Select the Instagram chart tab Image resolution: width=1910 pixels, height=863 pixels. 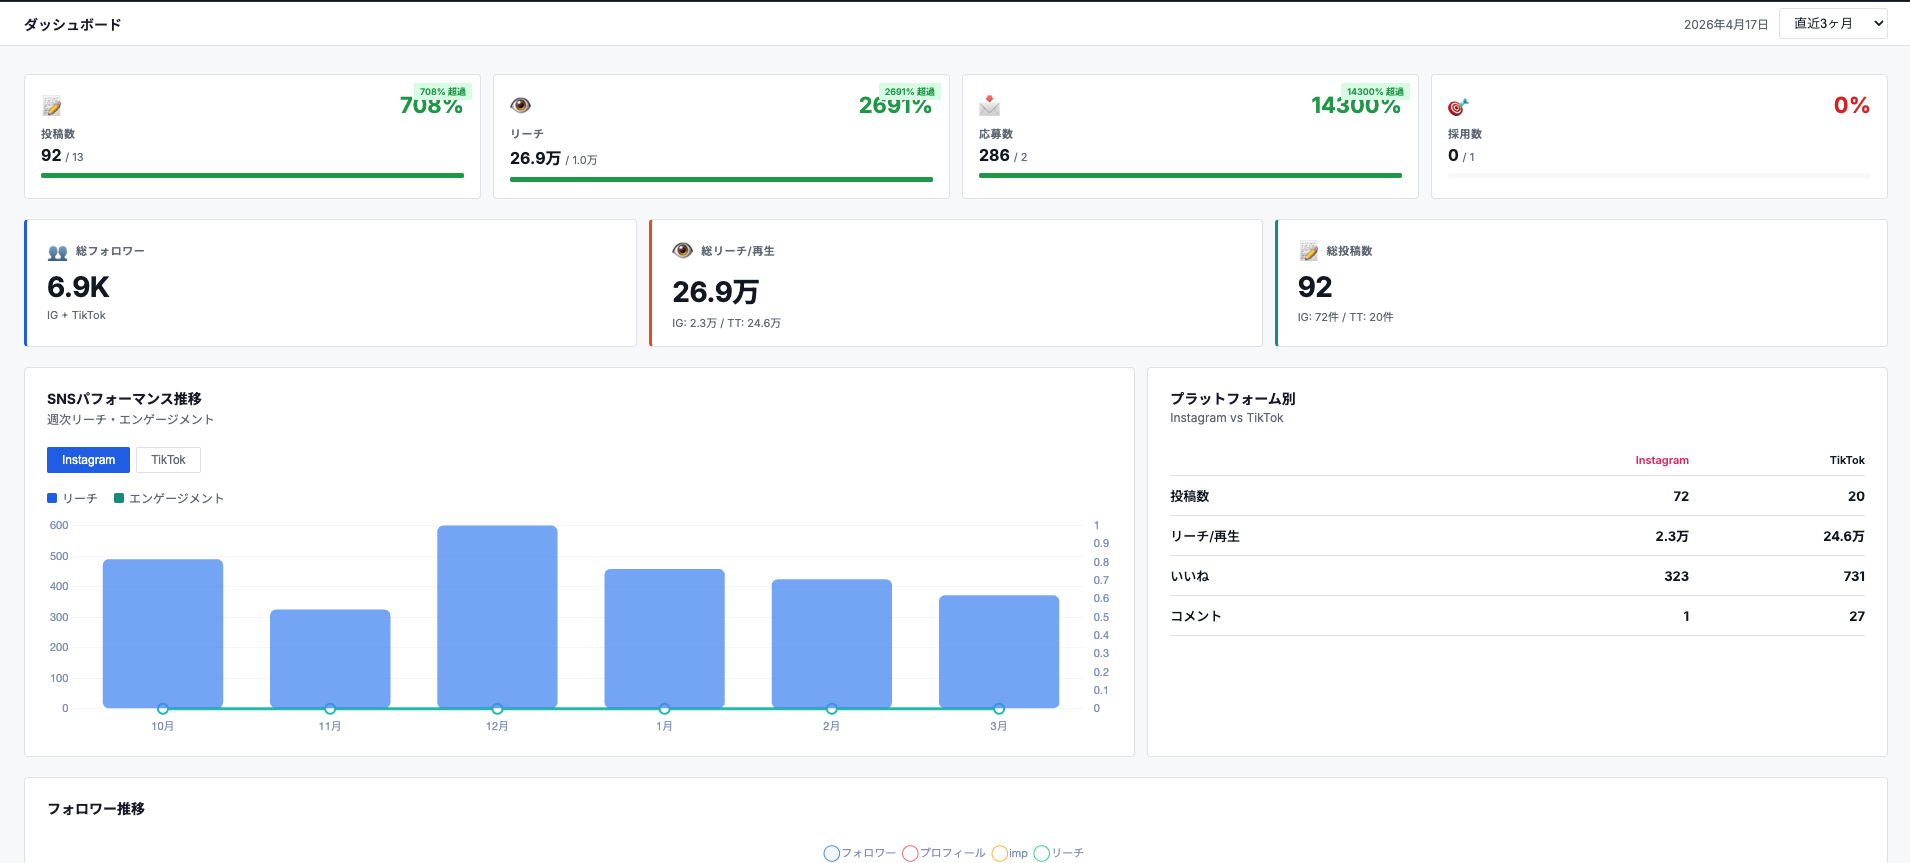click(88, 460)
